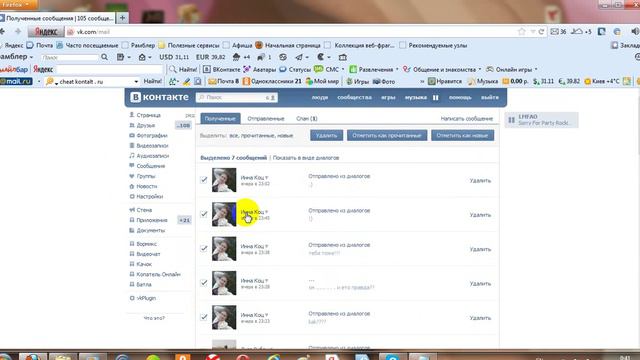Click Отметить как новые
The height and width of the screenshot is (360, 640).
[x=462, y=136]
